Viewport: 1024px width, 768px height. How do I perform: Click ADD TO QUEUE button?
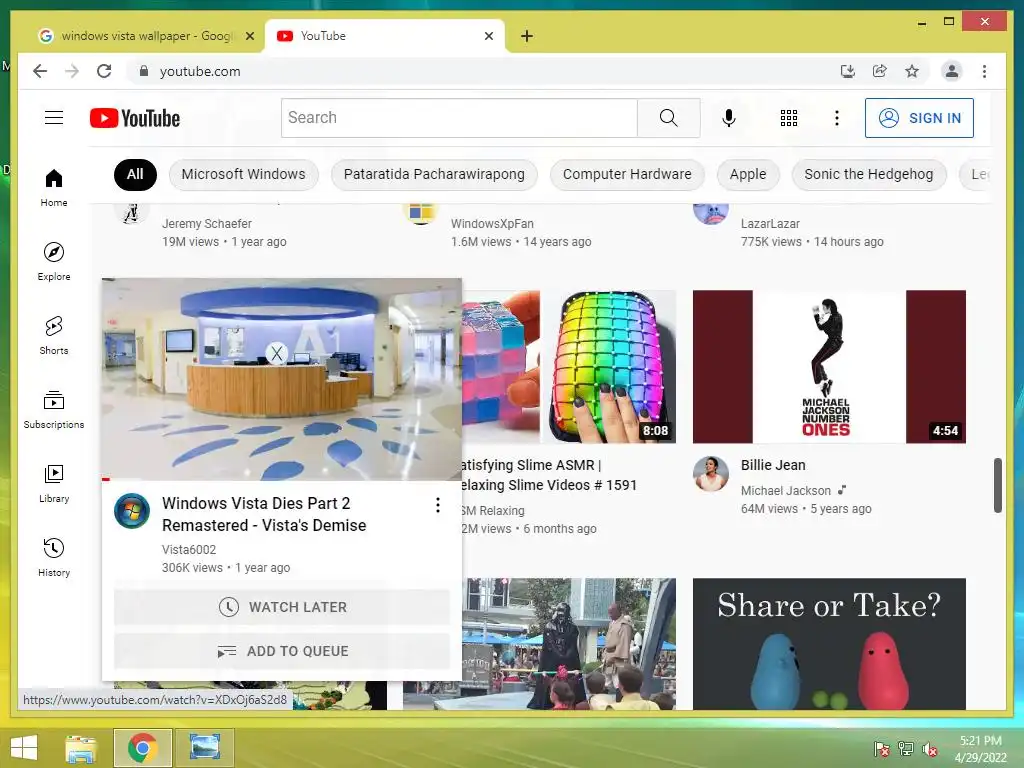[282, 651]
